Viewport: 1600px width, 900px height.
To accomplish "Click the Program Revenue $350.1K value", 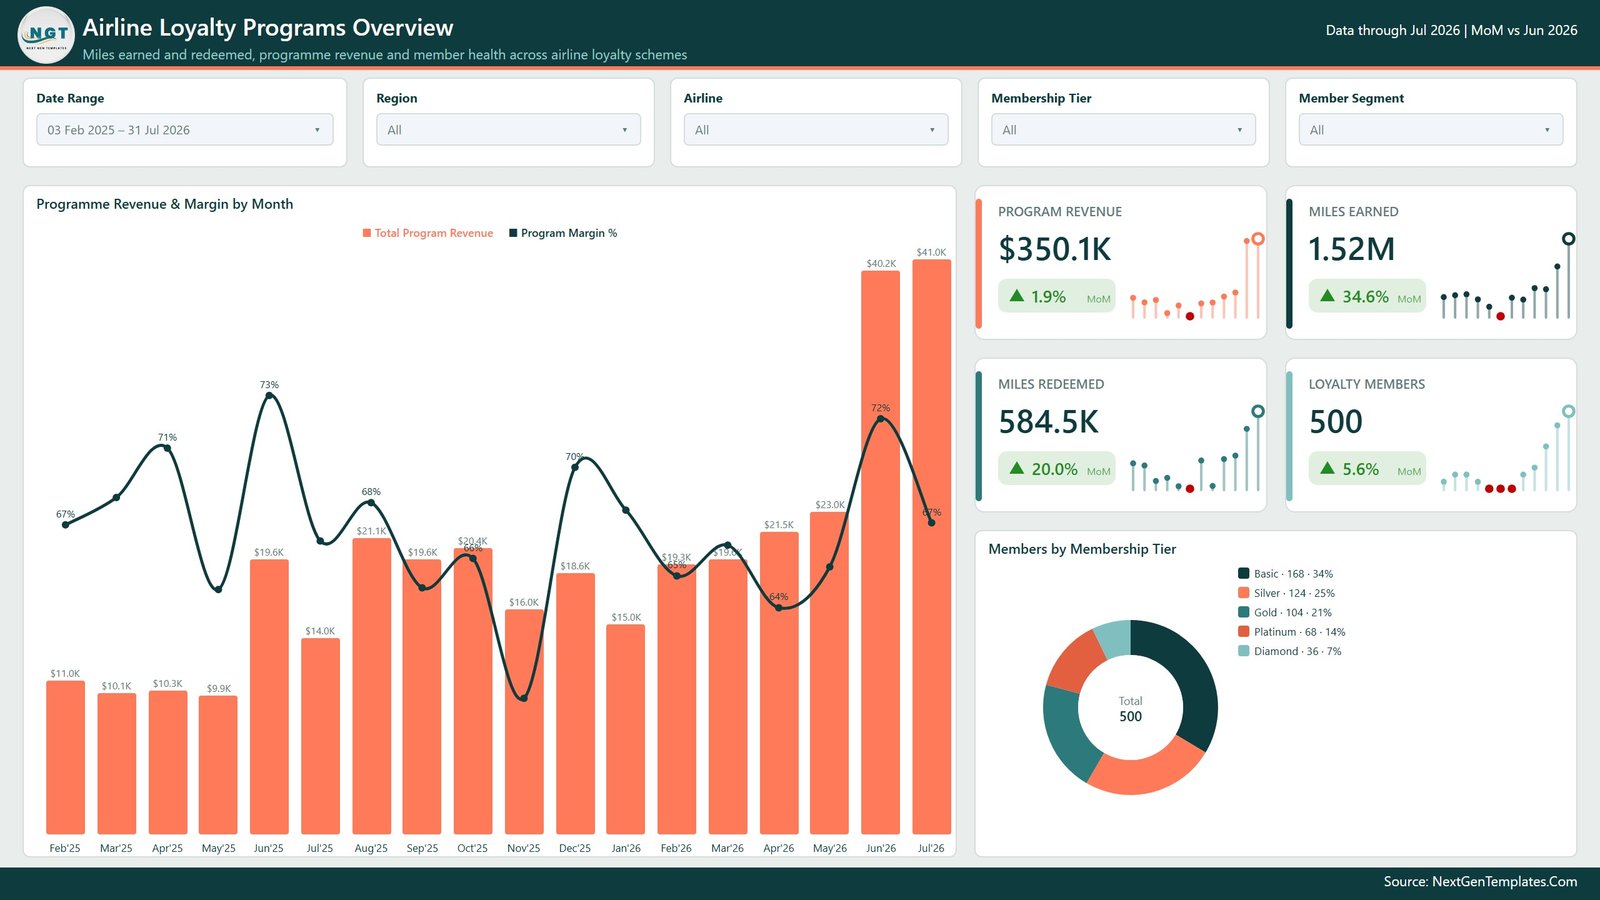I will point(1055,249).
